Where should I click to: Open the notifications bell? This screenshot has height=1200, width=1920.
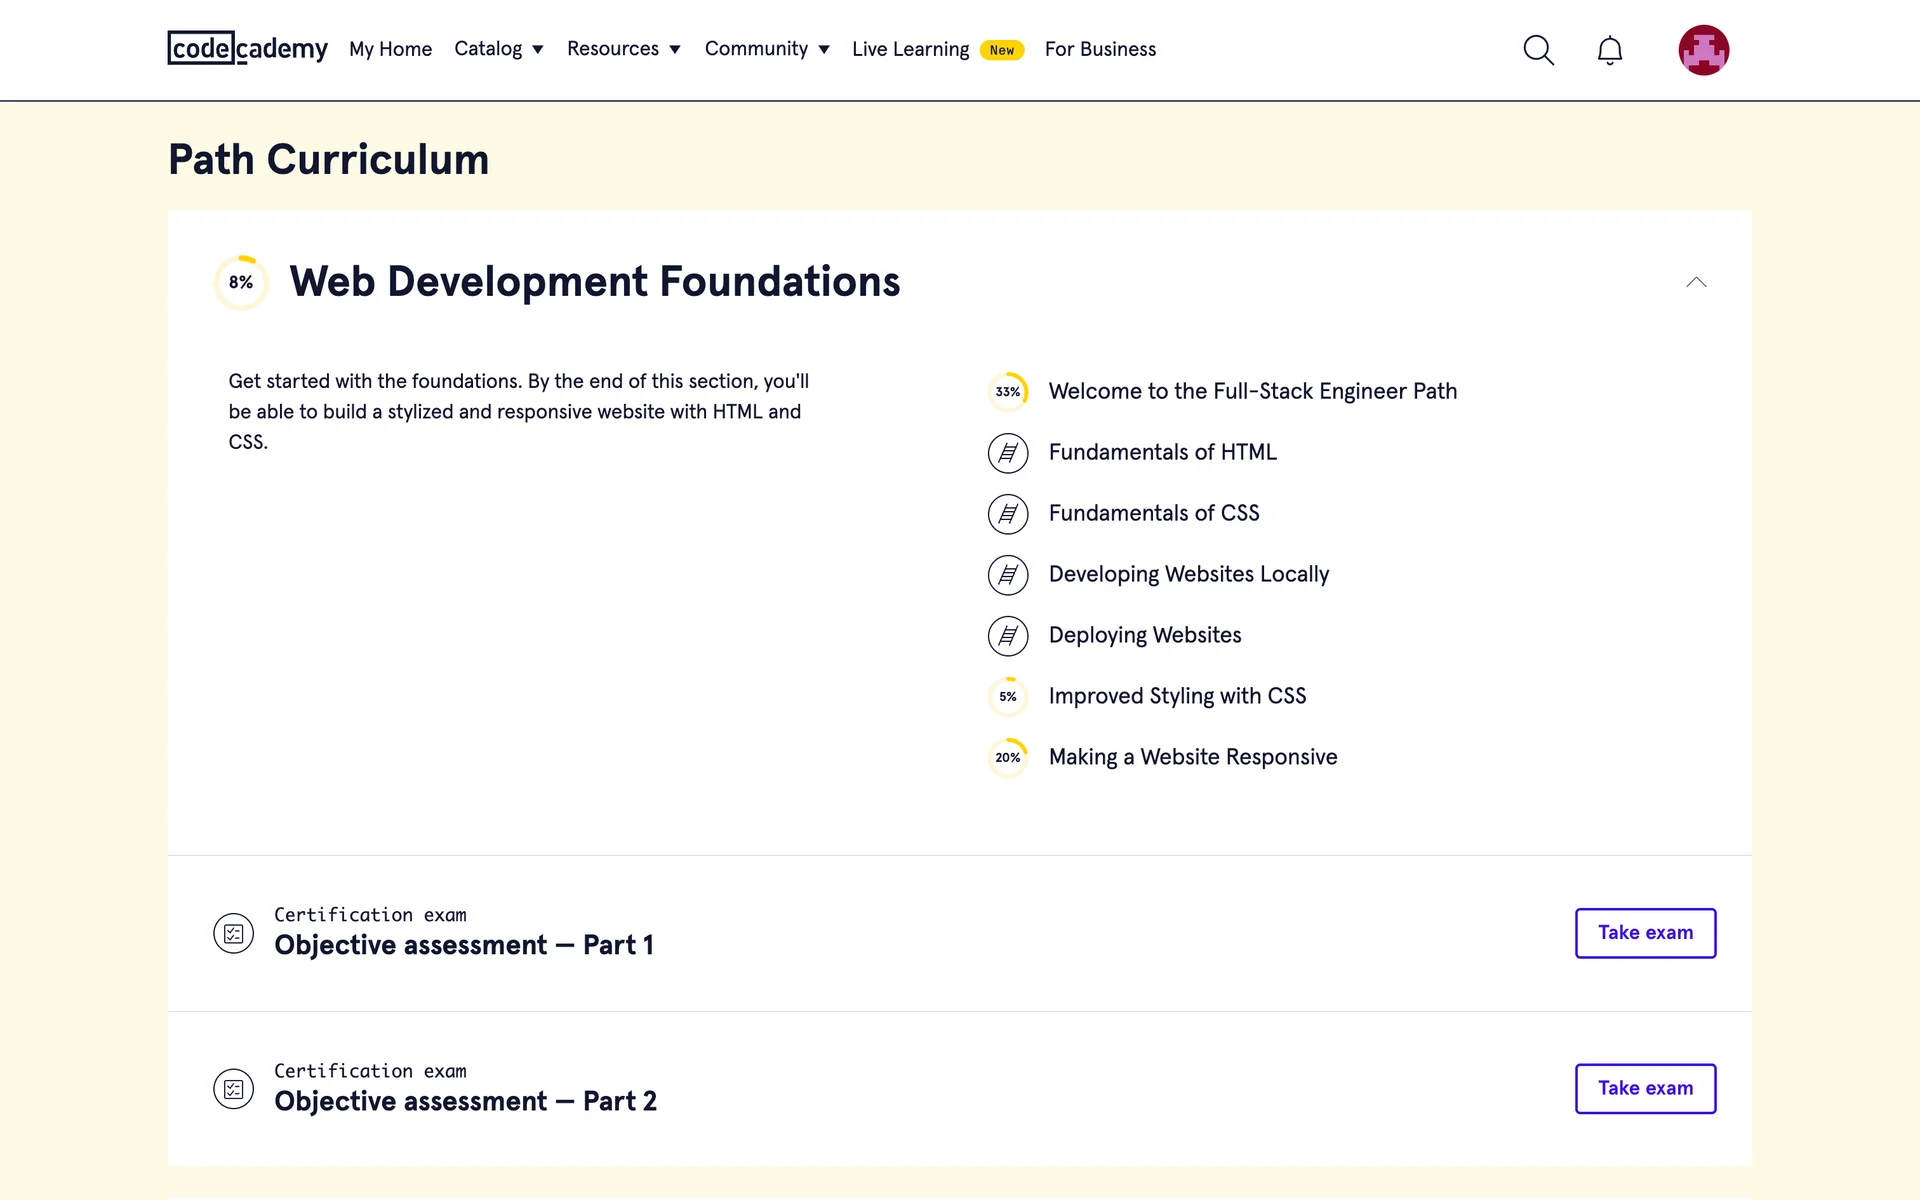(1609, 50)
